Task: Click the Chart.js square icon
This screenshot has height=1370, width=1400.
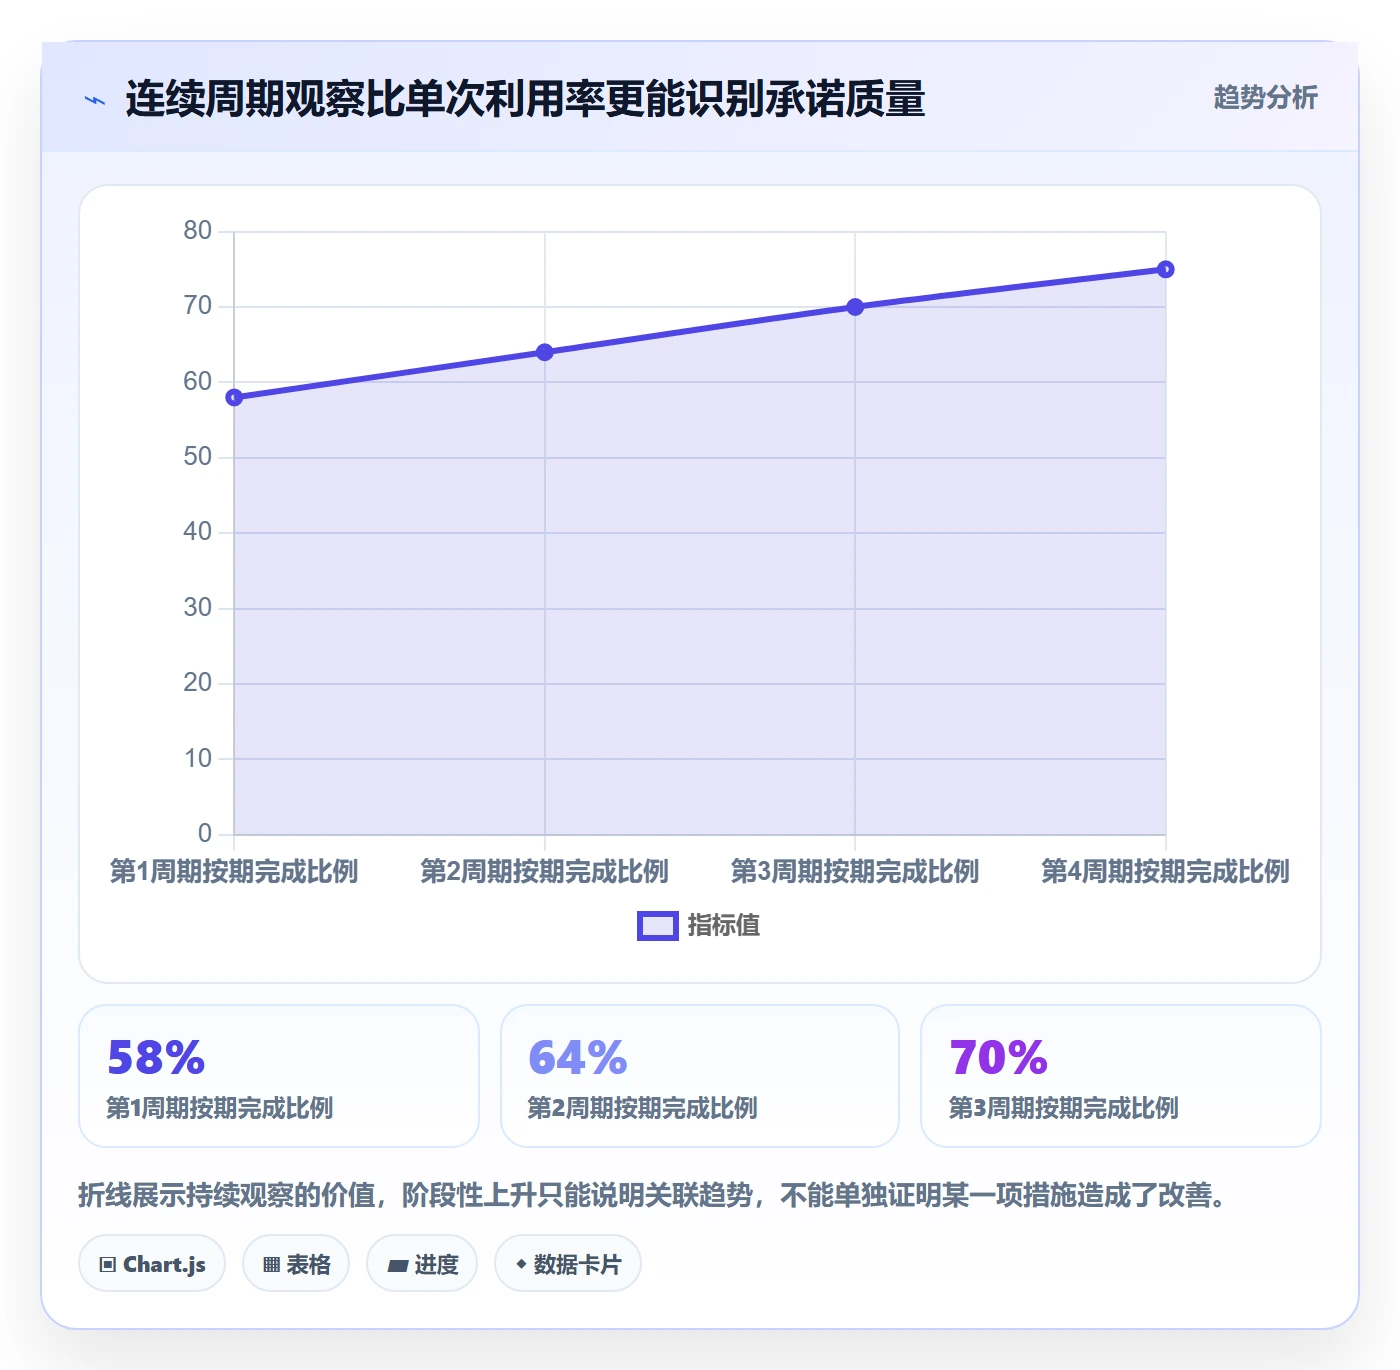Action: (108, 1264)
